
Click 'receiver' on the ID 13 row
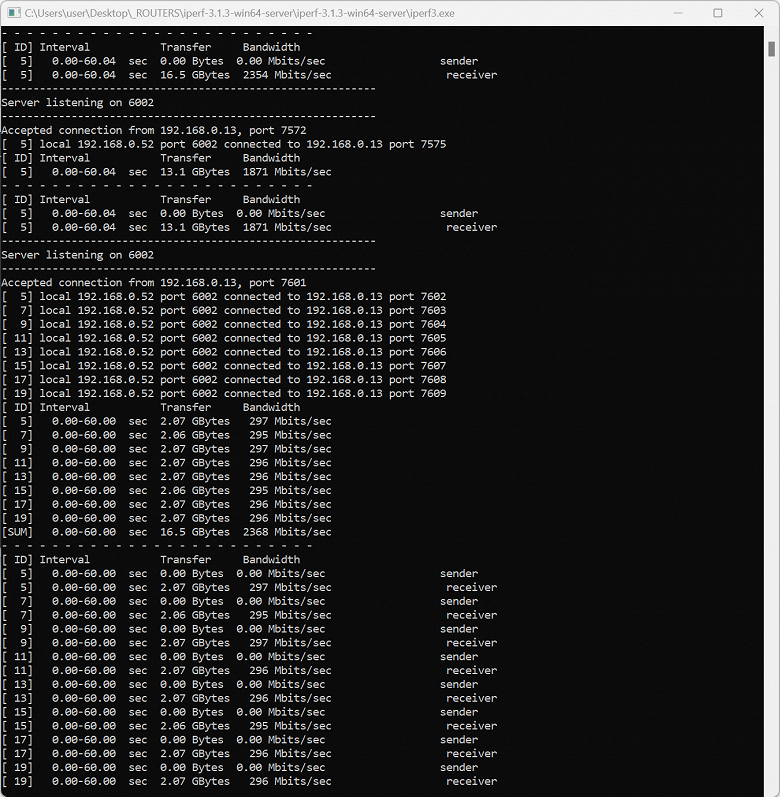point(472,698)
